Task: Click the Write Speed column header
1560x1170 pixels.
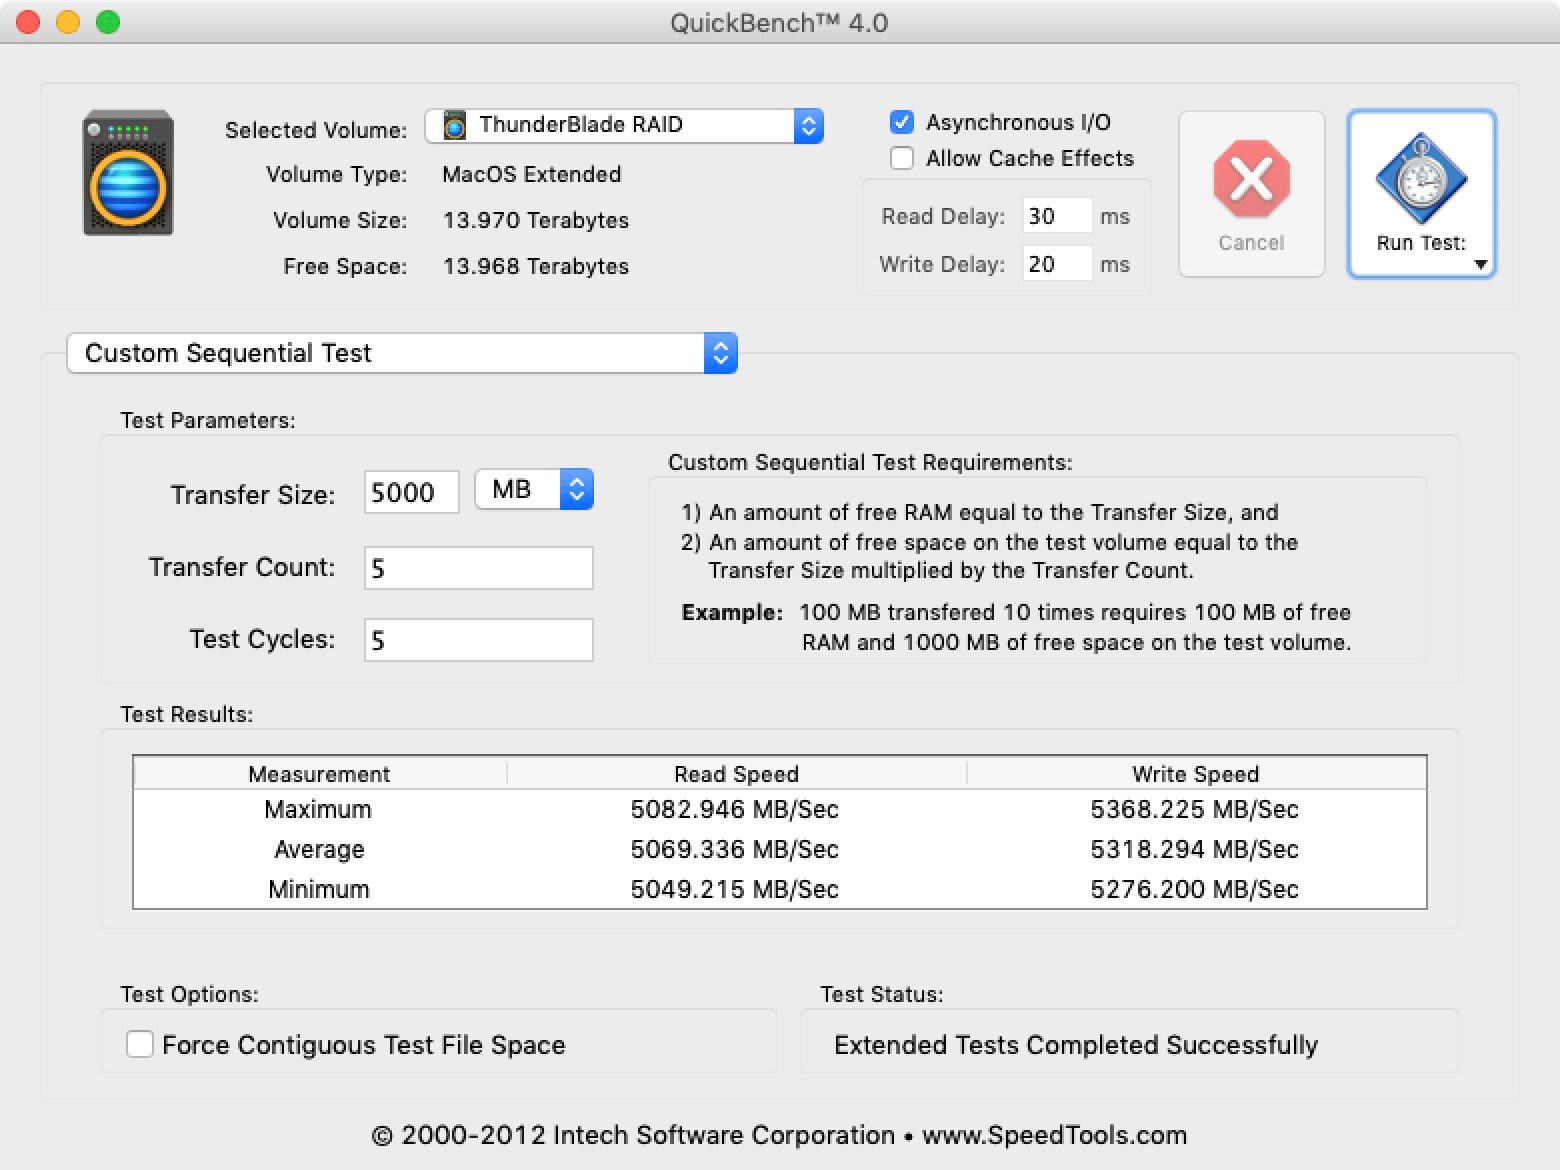Action: pos(1196,774)
